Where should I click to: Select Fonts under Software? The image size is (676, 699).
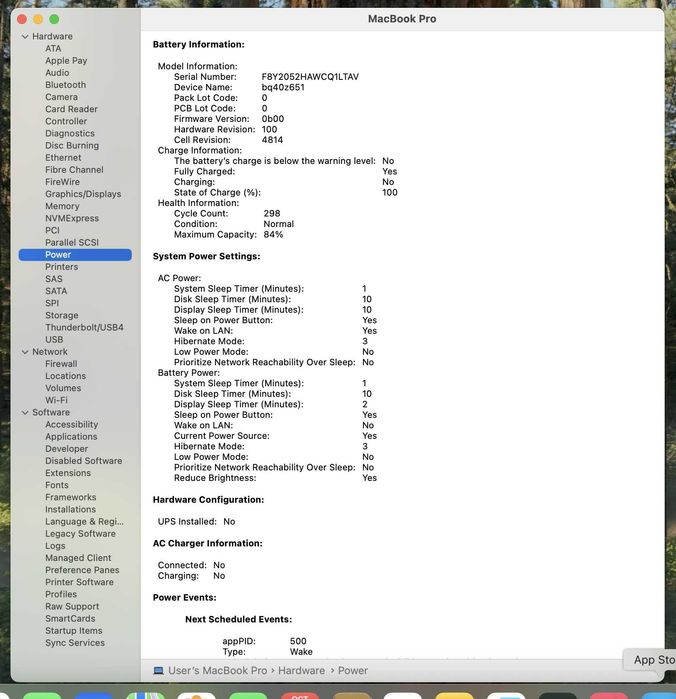(57, 485)
